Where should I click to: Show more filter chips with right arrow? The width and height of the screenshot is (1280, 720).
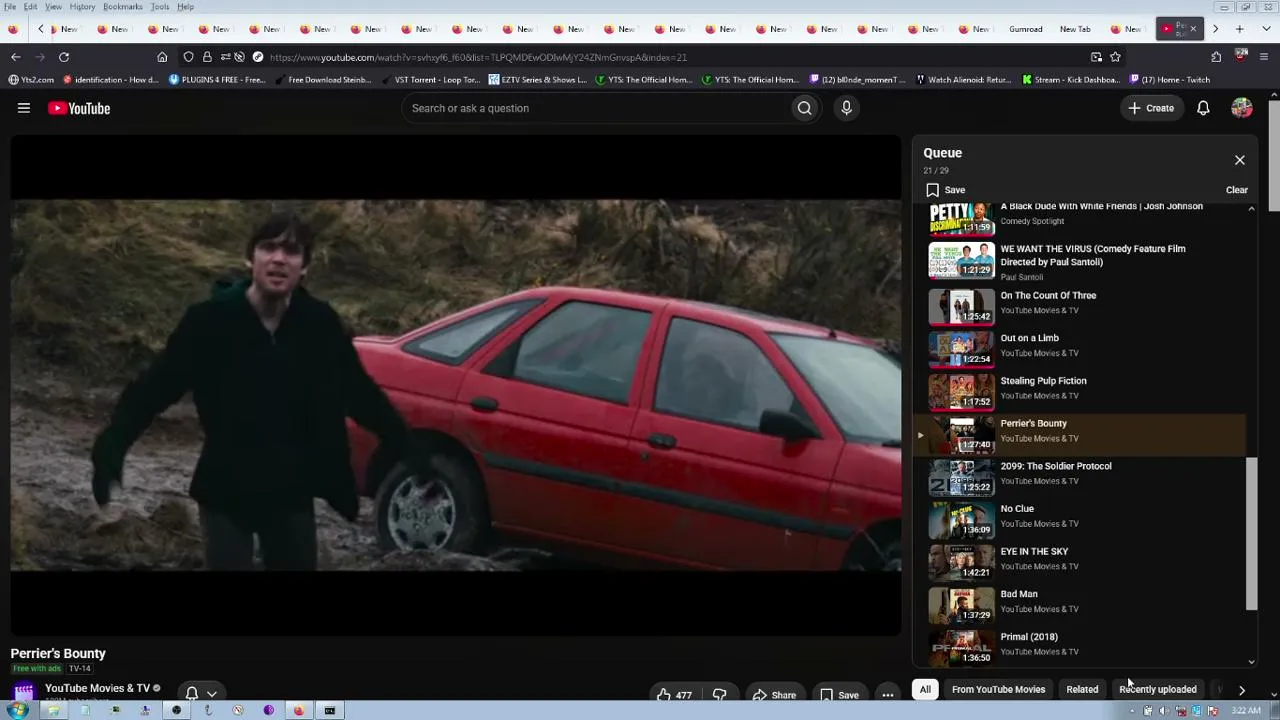tap(1242, 689)
